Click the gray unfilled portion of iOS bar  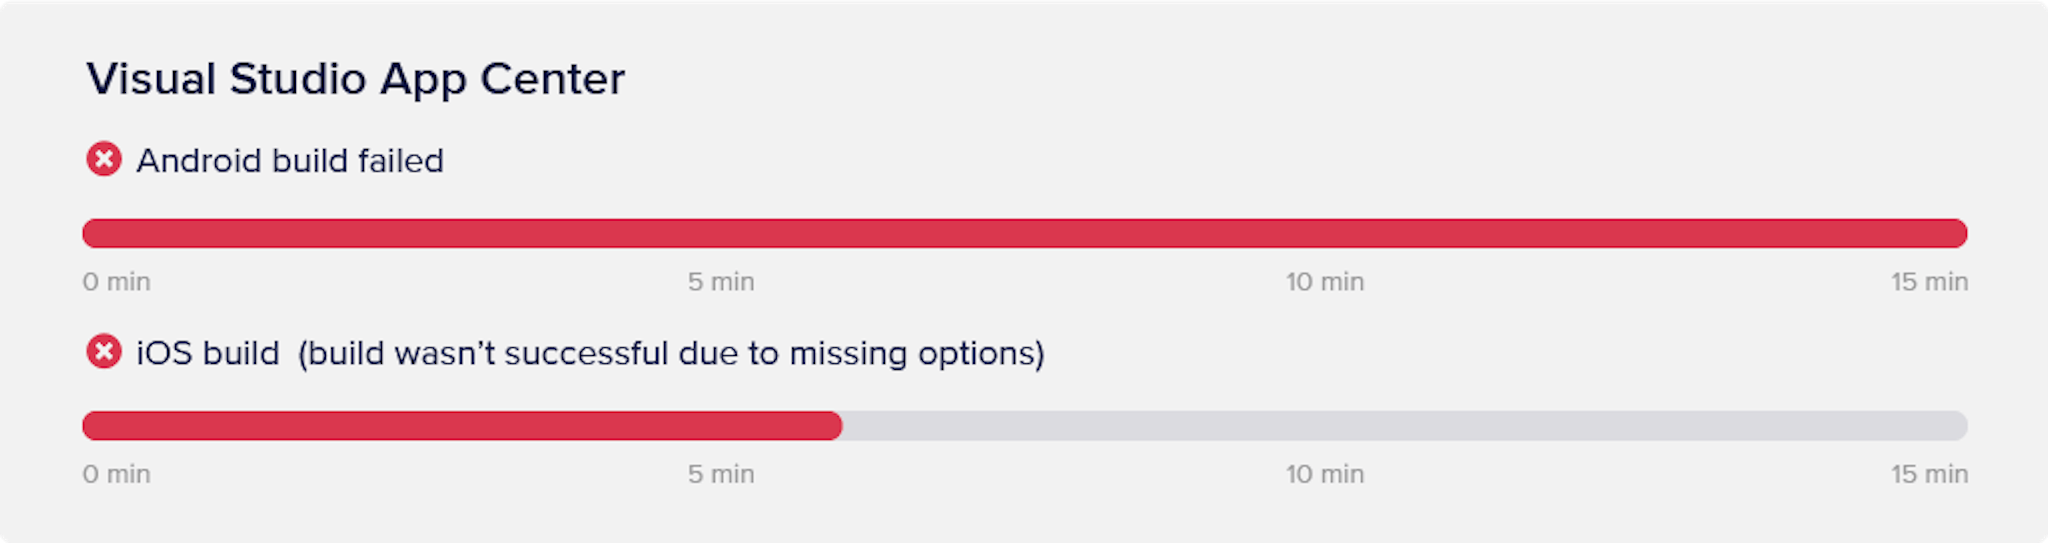pos(1400,426)
